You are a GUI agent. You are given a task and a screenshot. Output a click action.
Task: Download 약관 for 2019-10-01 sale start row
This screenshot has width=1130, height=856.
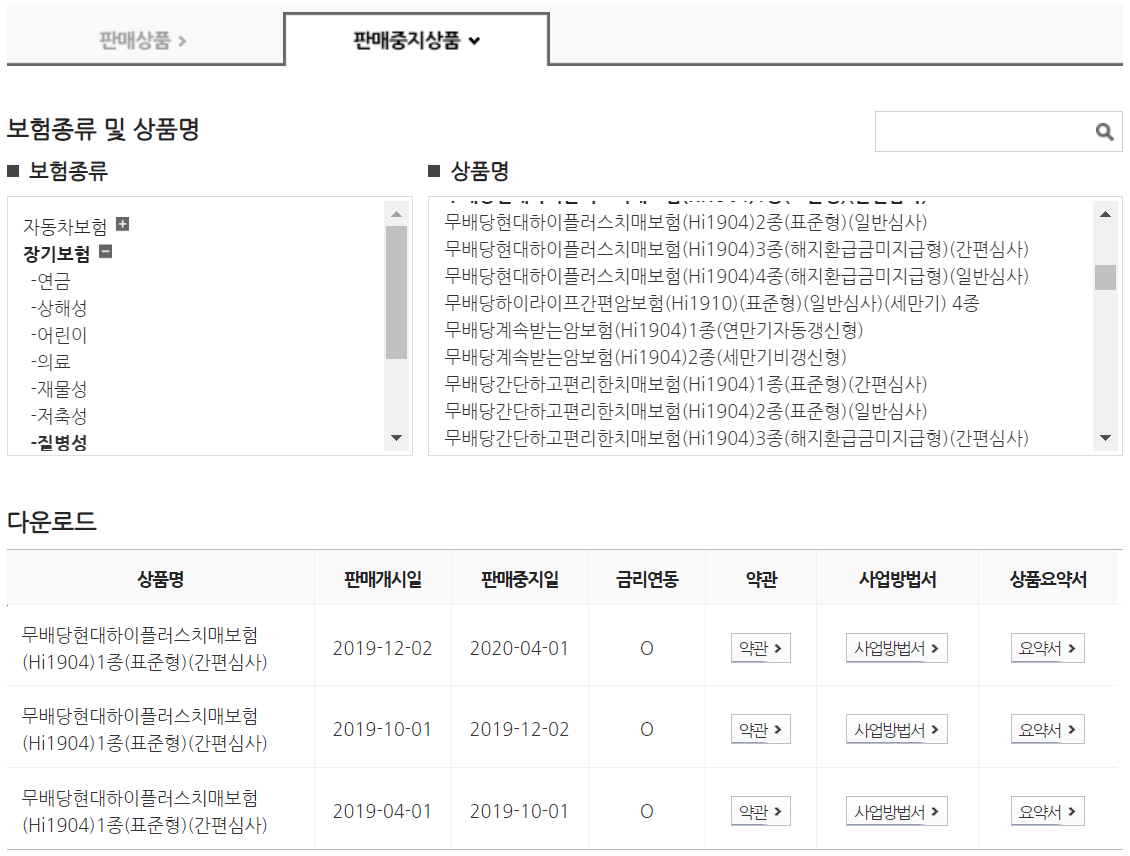(x=760, y=729)
